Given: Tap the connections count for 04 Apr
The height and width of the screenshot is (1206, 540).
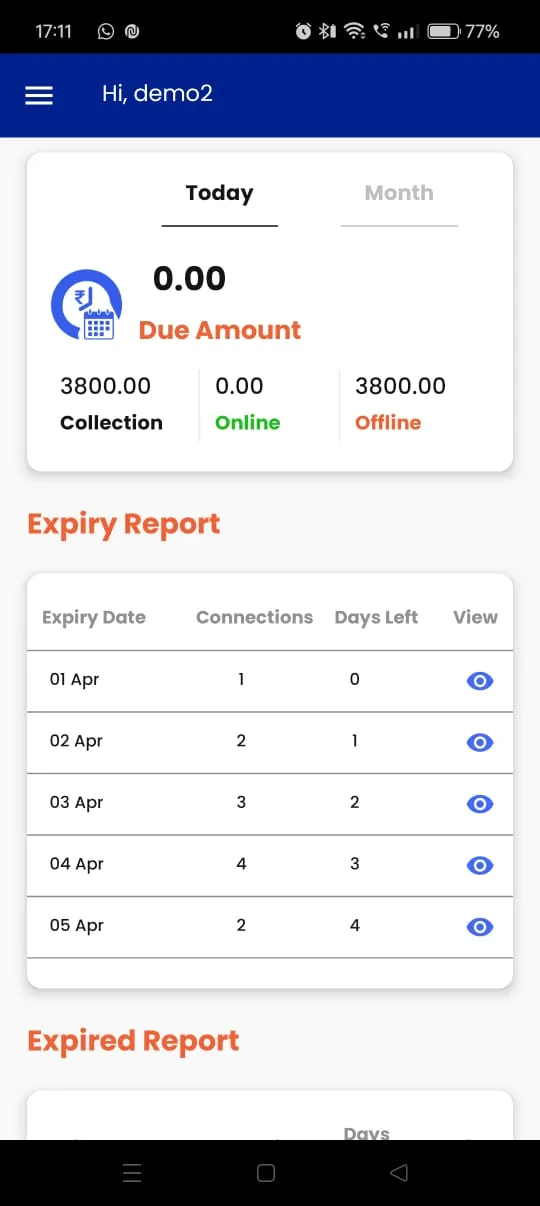Looking at the screenshot, I should coord(241,864).
